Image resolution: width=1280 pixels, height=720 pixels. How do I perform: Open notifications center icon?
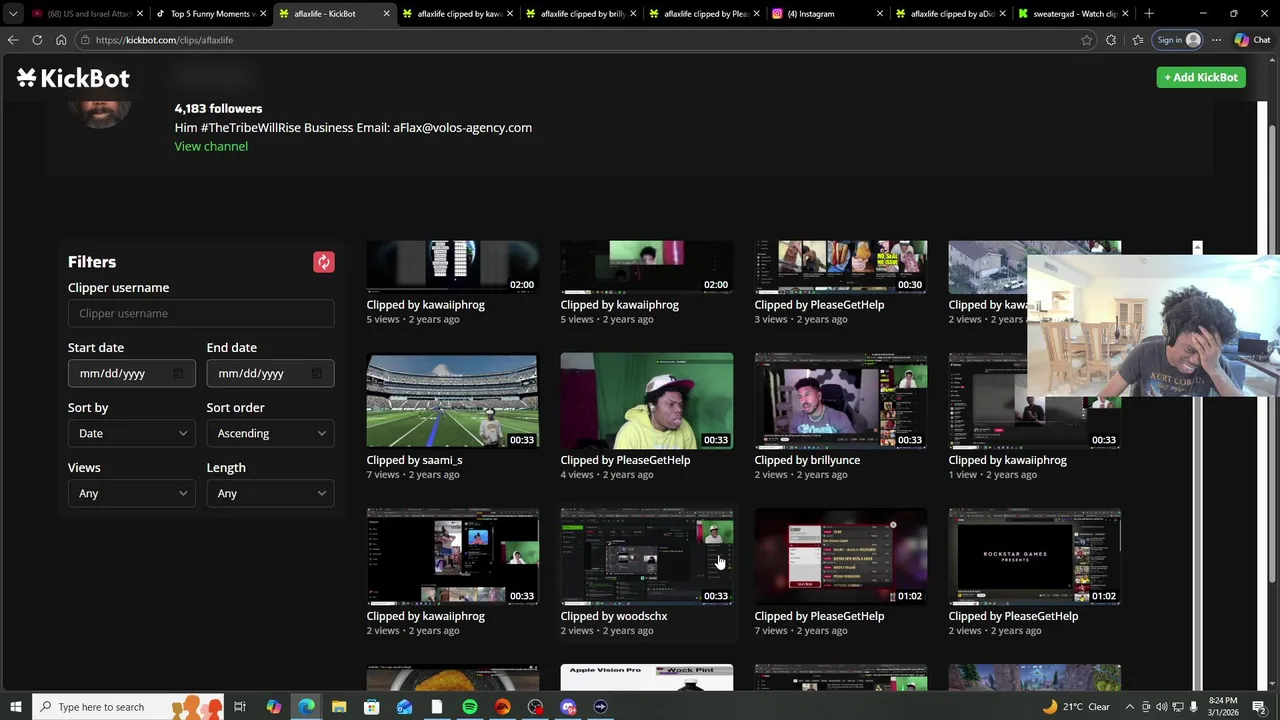pyautogui.click(x=1259, y=707)
